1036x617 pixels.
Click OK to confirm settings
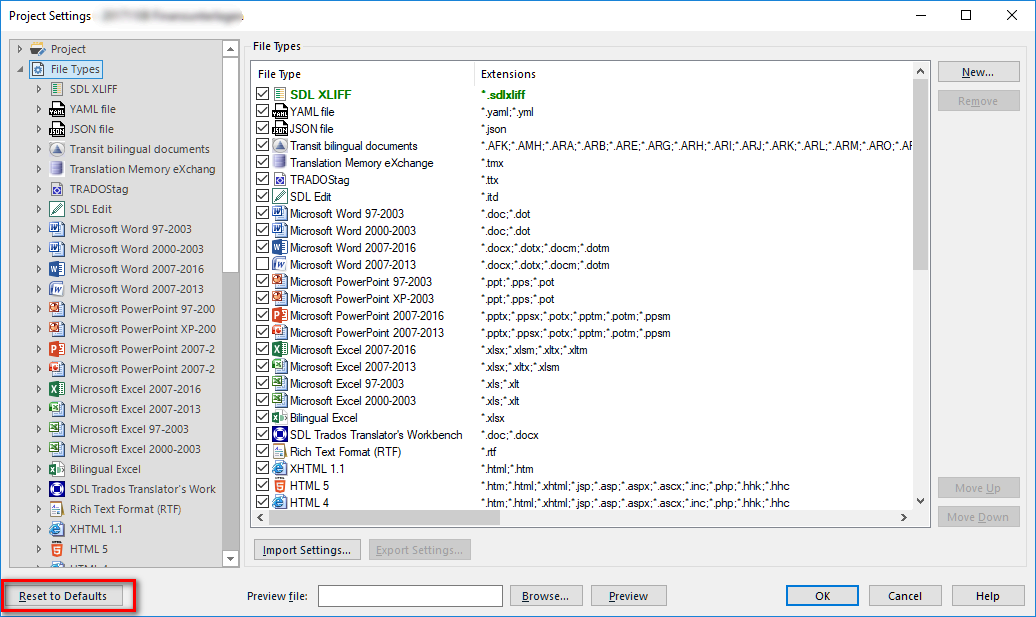pos(823,596)
